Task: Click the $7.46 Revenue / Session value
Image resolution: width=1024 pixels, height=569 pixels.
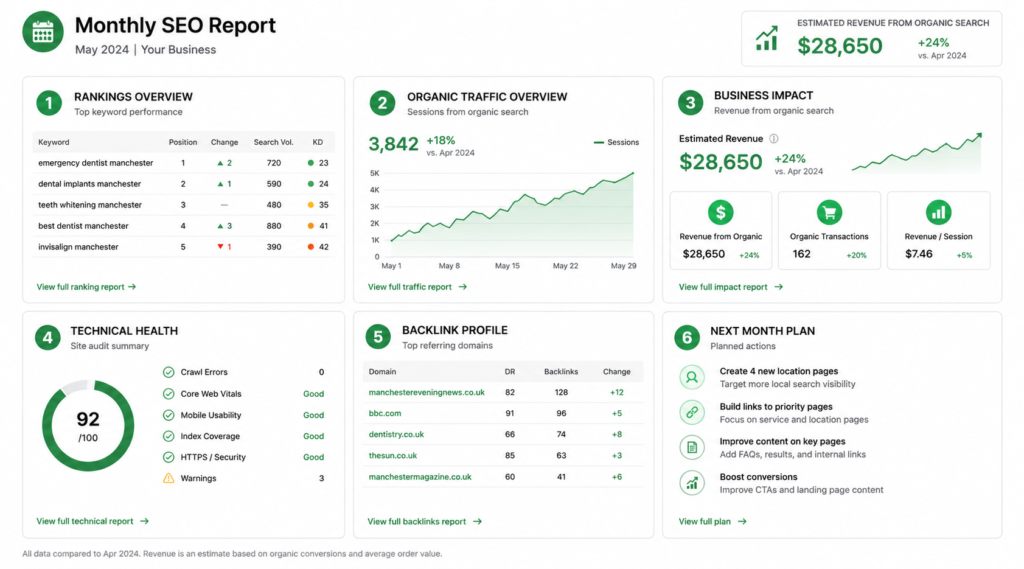Action: coord(919,254)
